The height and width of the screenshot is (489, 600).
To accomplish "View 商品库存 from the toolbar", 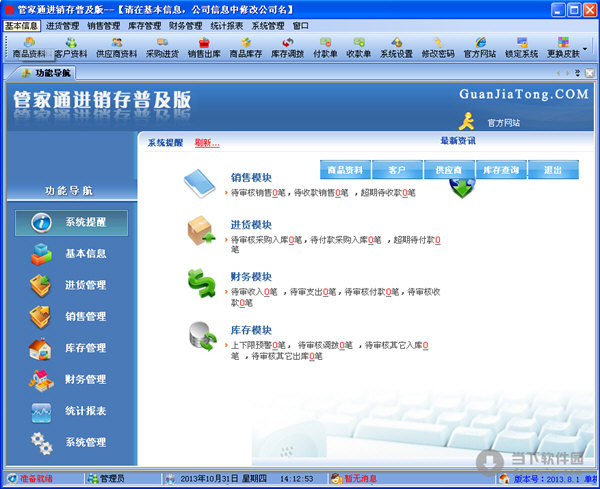I will [246, 48].
